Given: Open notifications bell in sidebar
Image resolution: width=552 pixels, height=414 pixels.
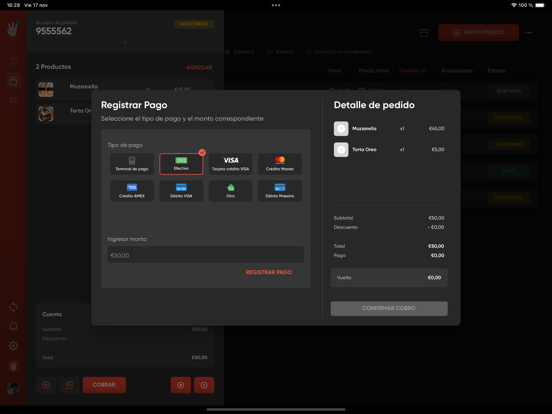Looking at the screenshot, I should [13, 326].
